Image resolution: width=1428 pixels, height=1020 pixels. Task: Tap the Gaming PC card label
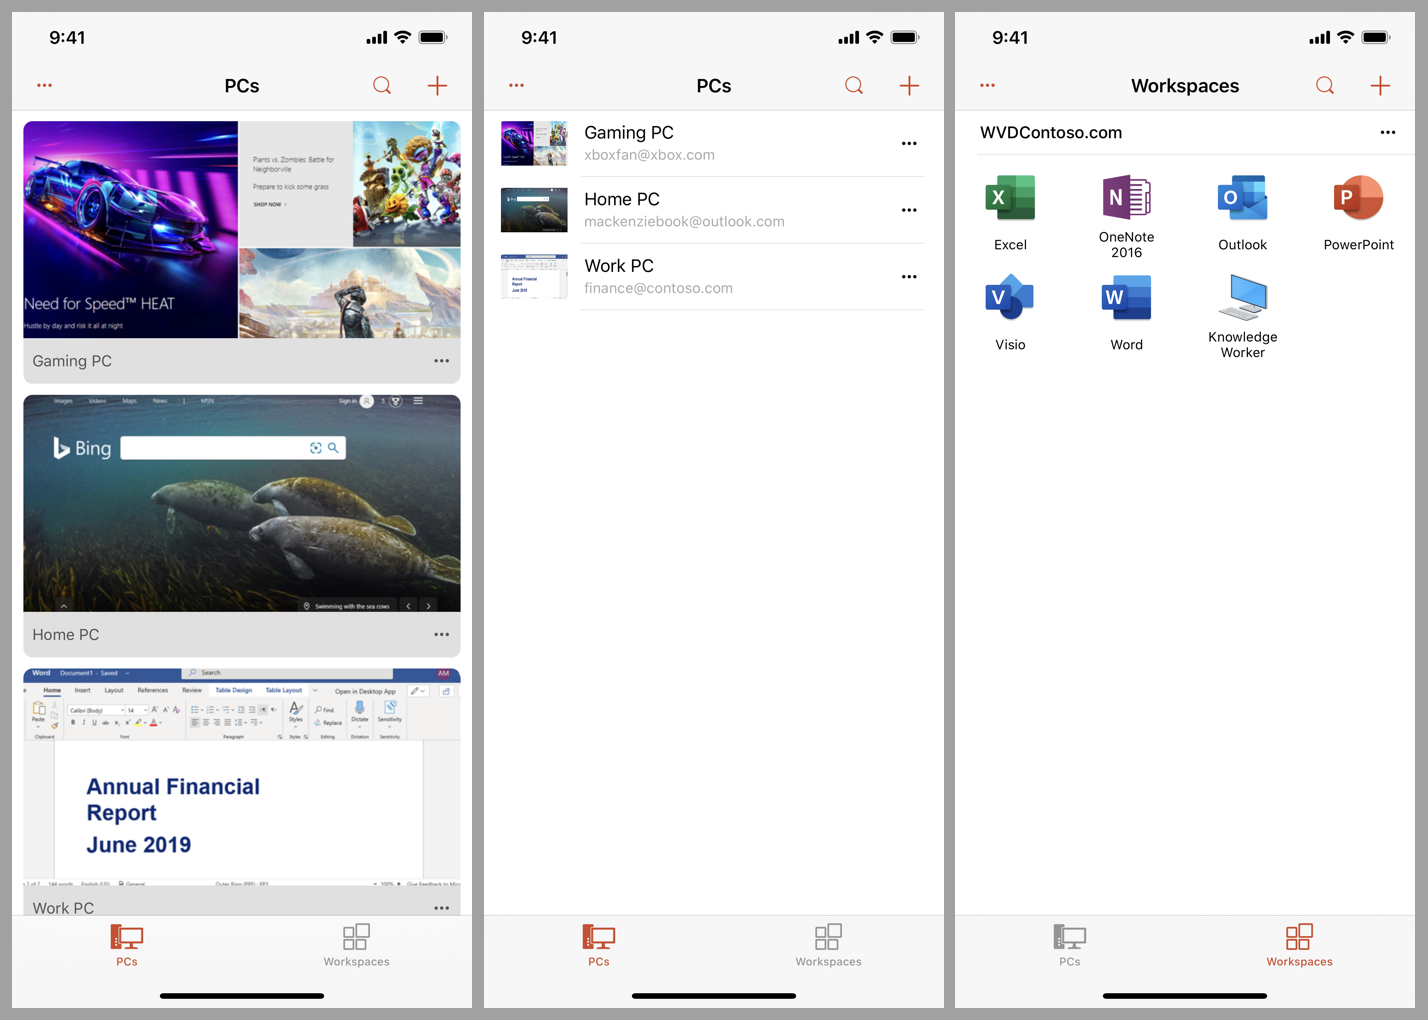[72, 361]
